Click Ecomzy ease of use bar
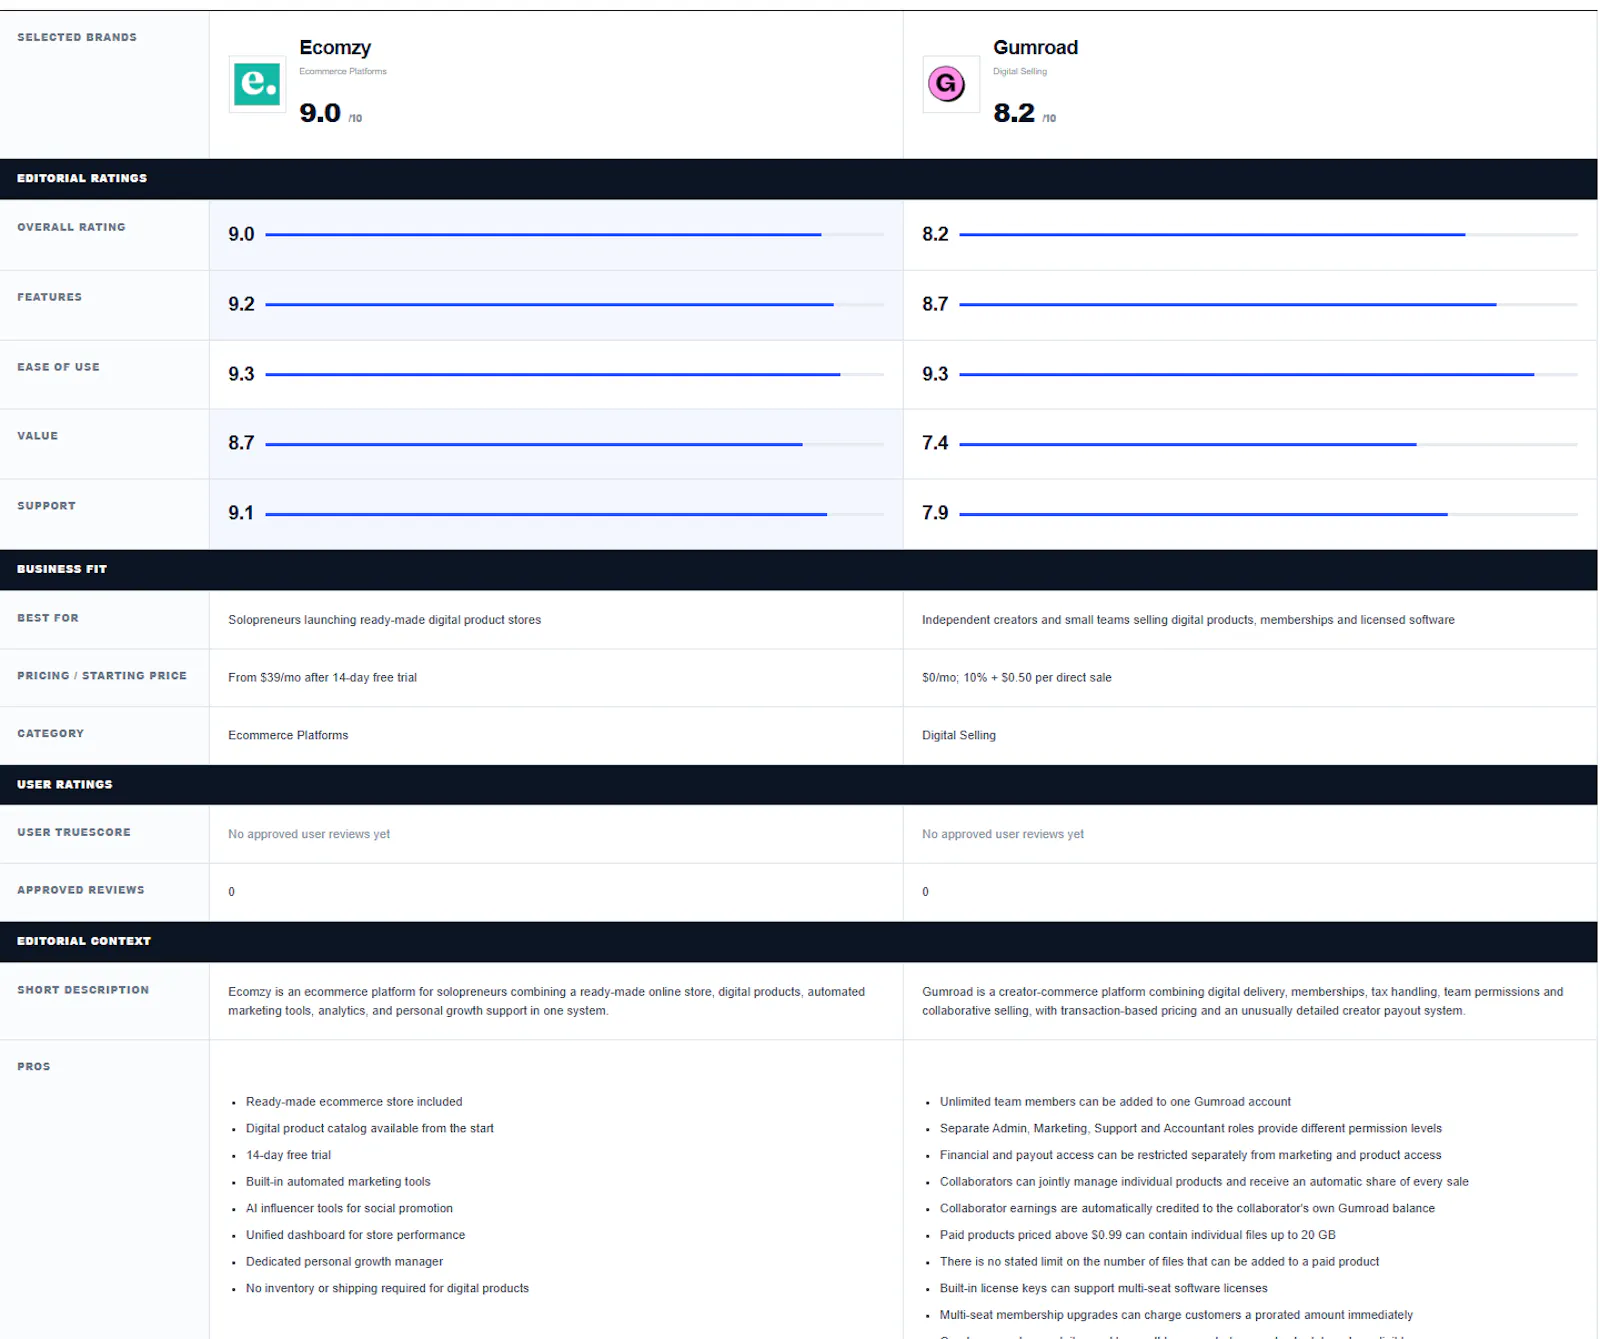Screen dimensions: 1600x1339 click(574, 374)
